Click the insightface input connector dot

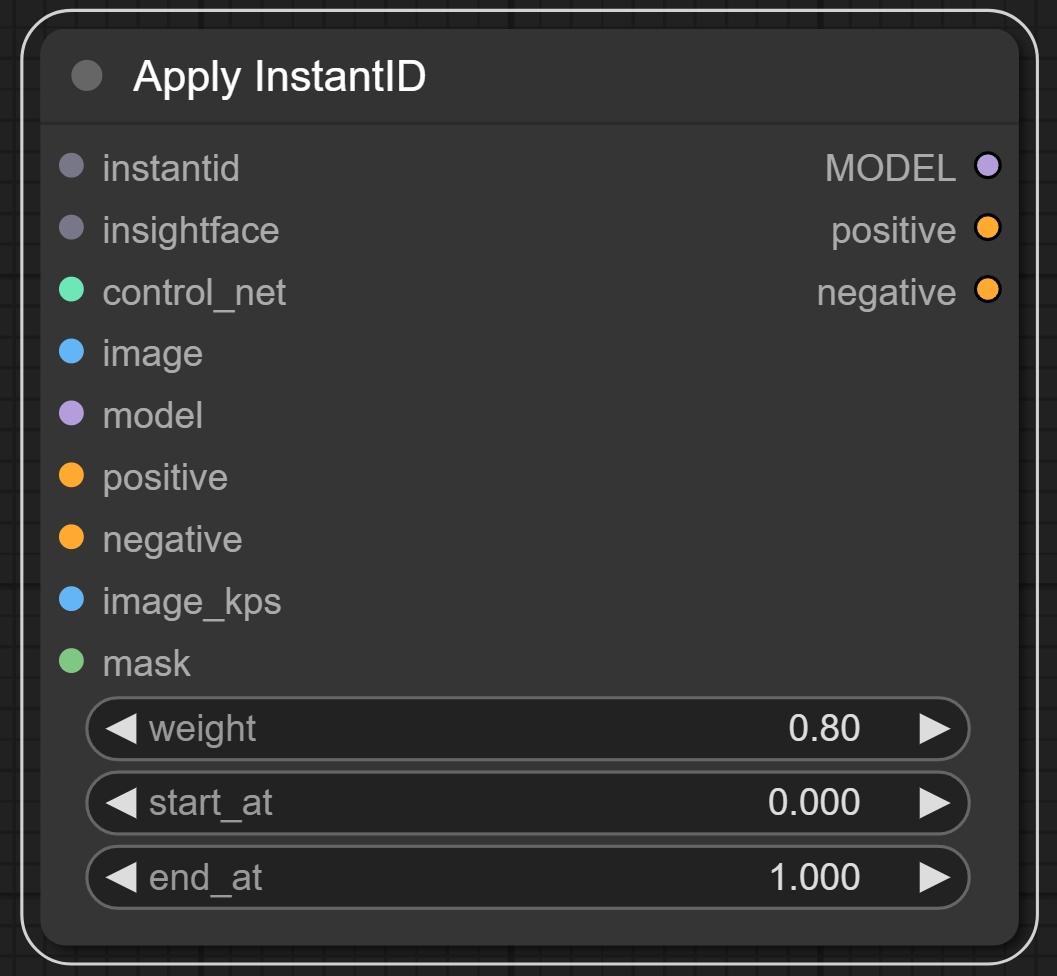pos(71,228)
